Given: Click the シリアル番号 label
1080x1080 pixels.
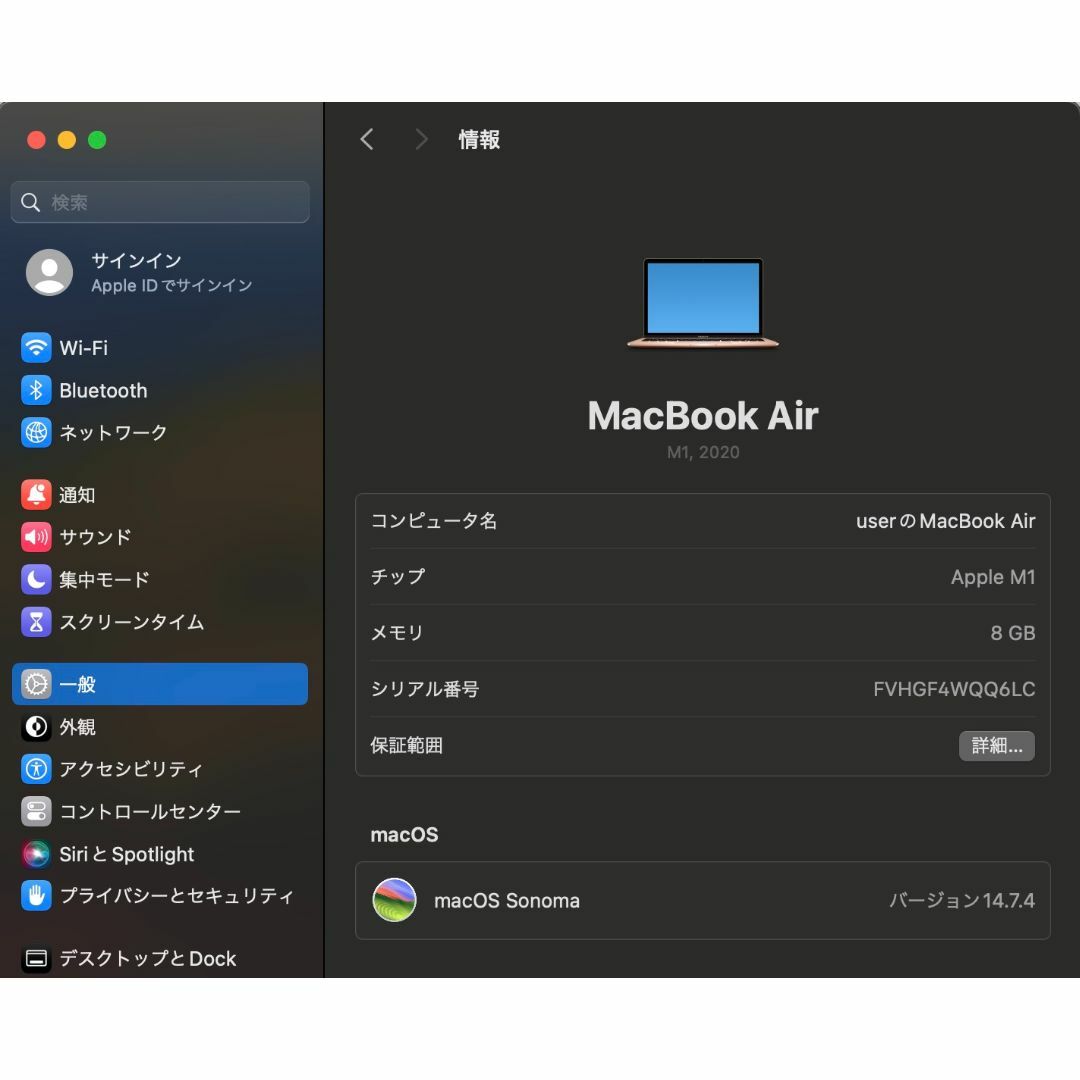Looking at the screenshot, I should click(425, 689).
